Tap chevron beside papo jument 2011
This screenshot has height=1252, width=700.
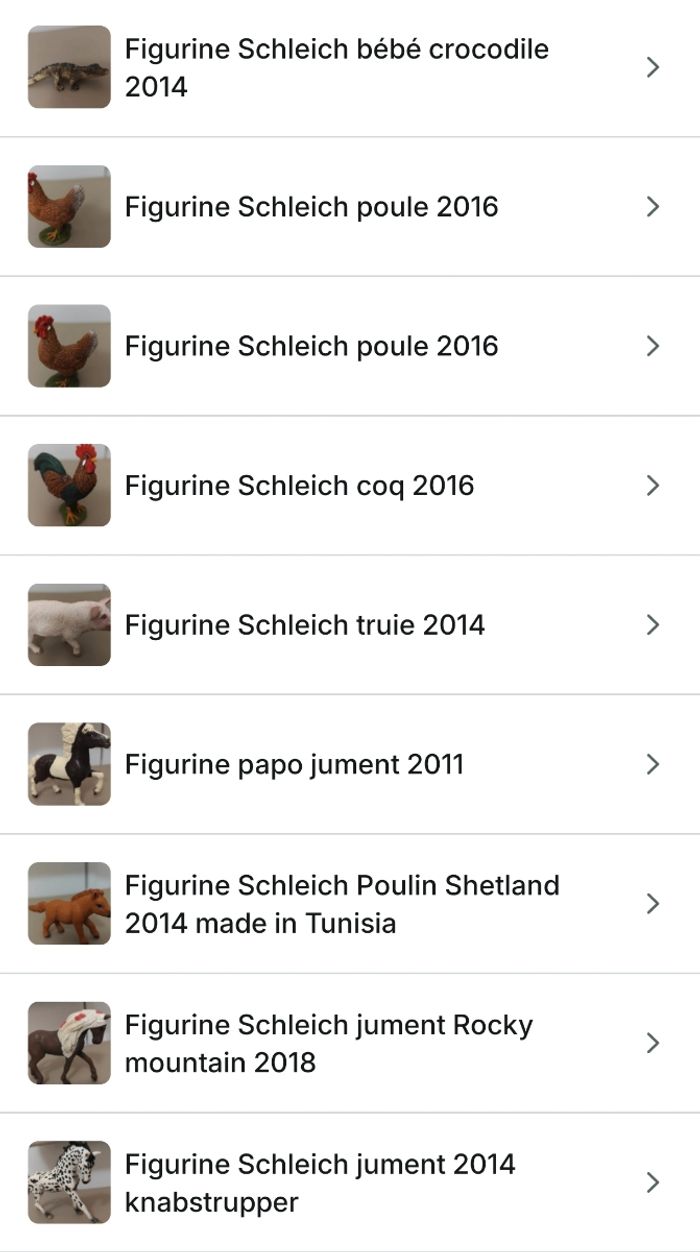coord(653,764)
